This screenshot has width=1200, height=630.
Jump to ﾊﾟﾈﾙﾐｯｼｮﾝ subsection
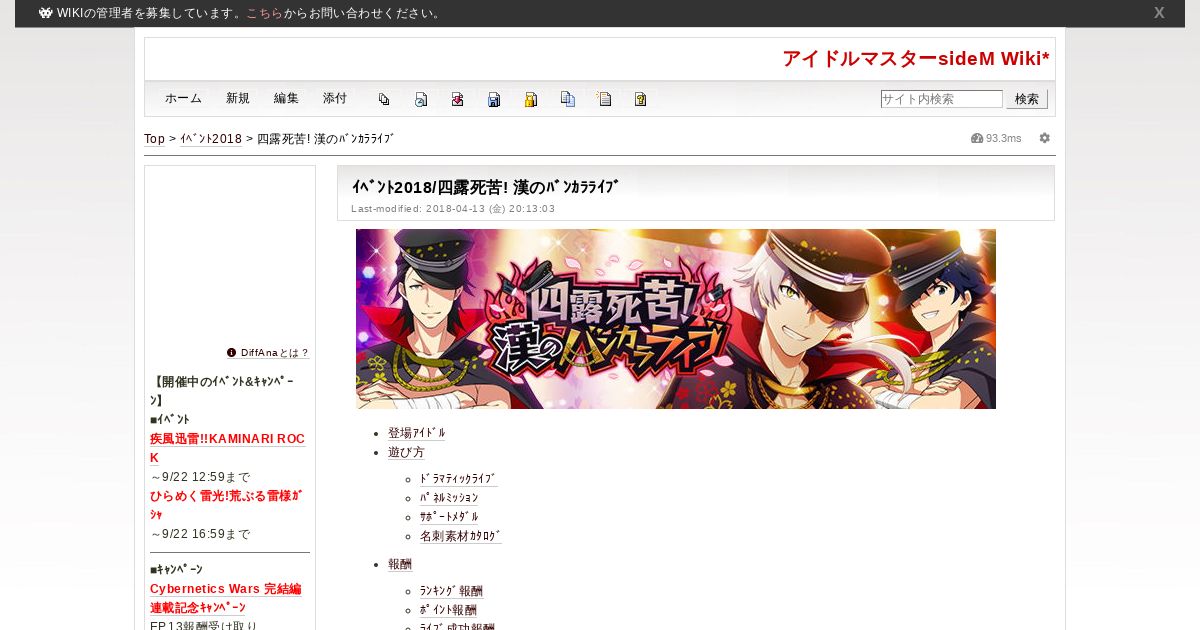point(449,498)
